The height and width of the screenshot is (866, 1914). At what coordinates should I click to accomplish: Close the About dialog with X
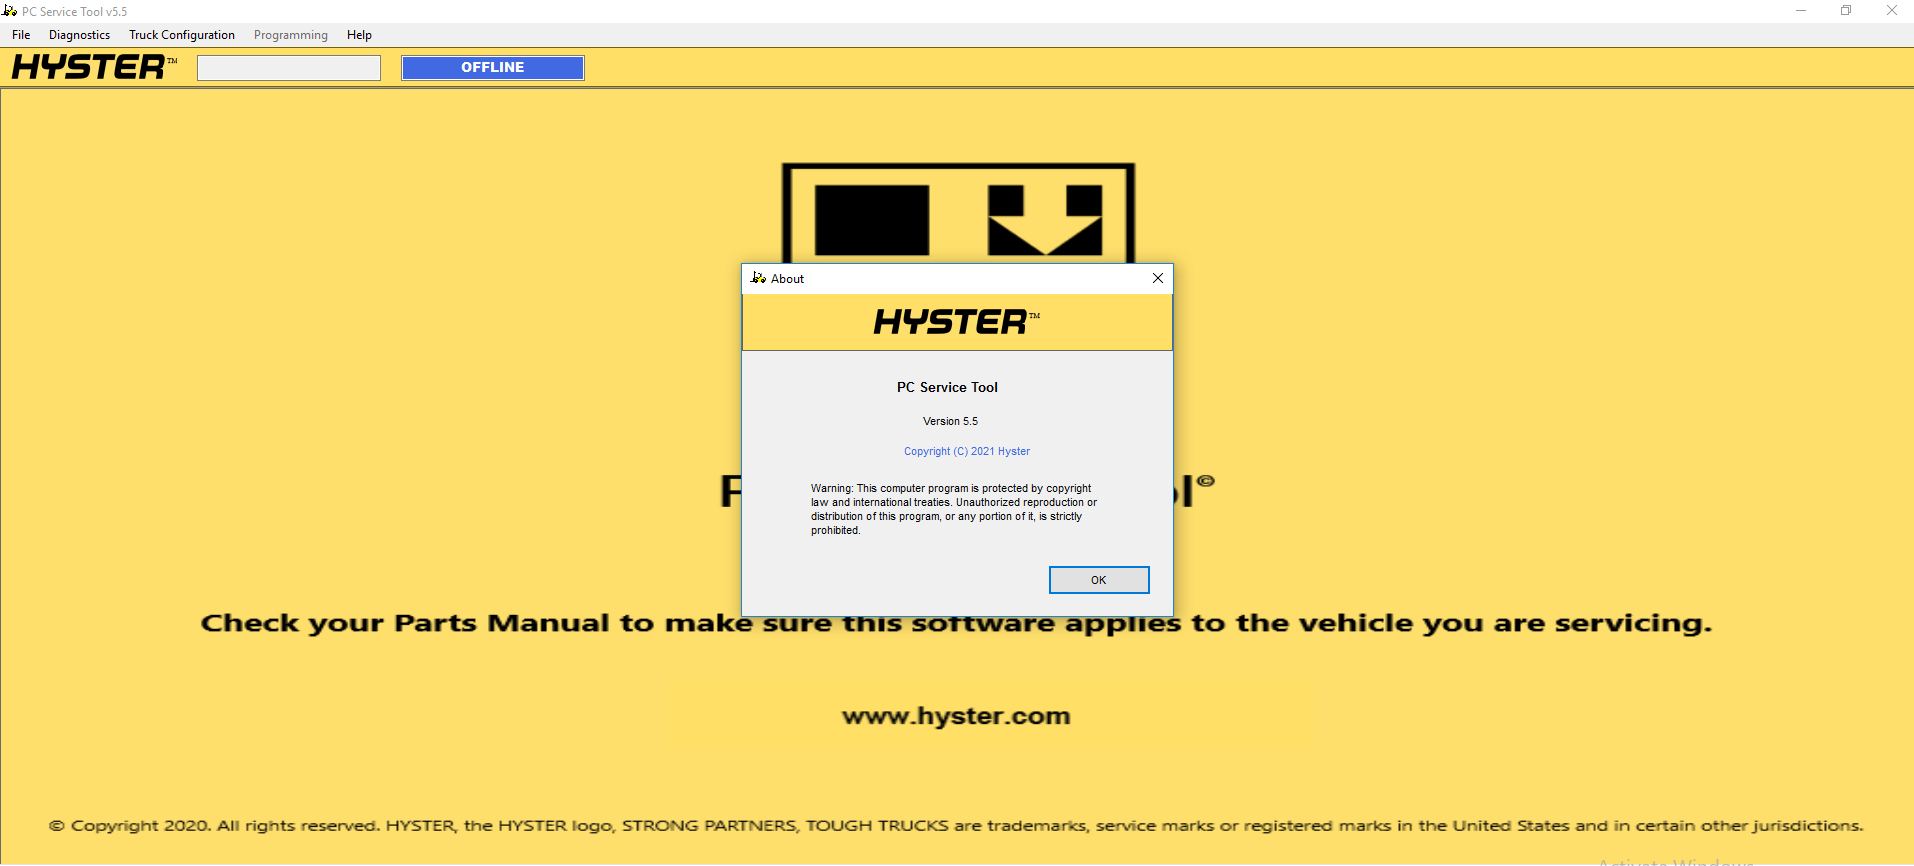click(x=1157, y=278)
